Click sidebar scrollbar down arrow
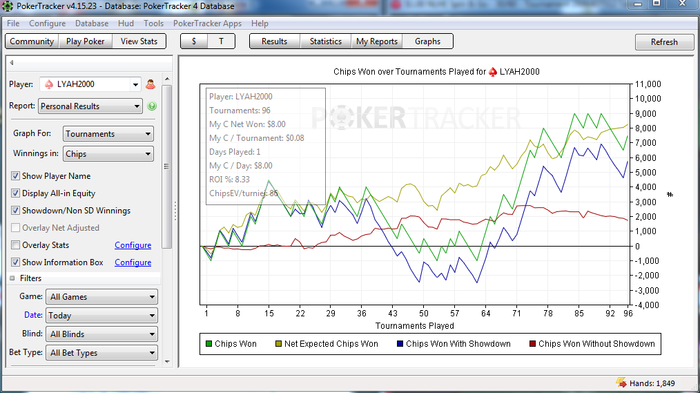 pyautogui.click(x=167, y=361)
